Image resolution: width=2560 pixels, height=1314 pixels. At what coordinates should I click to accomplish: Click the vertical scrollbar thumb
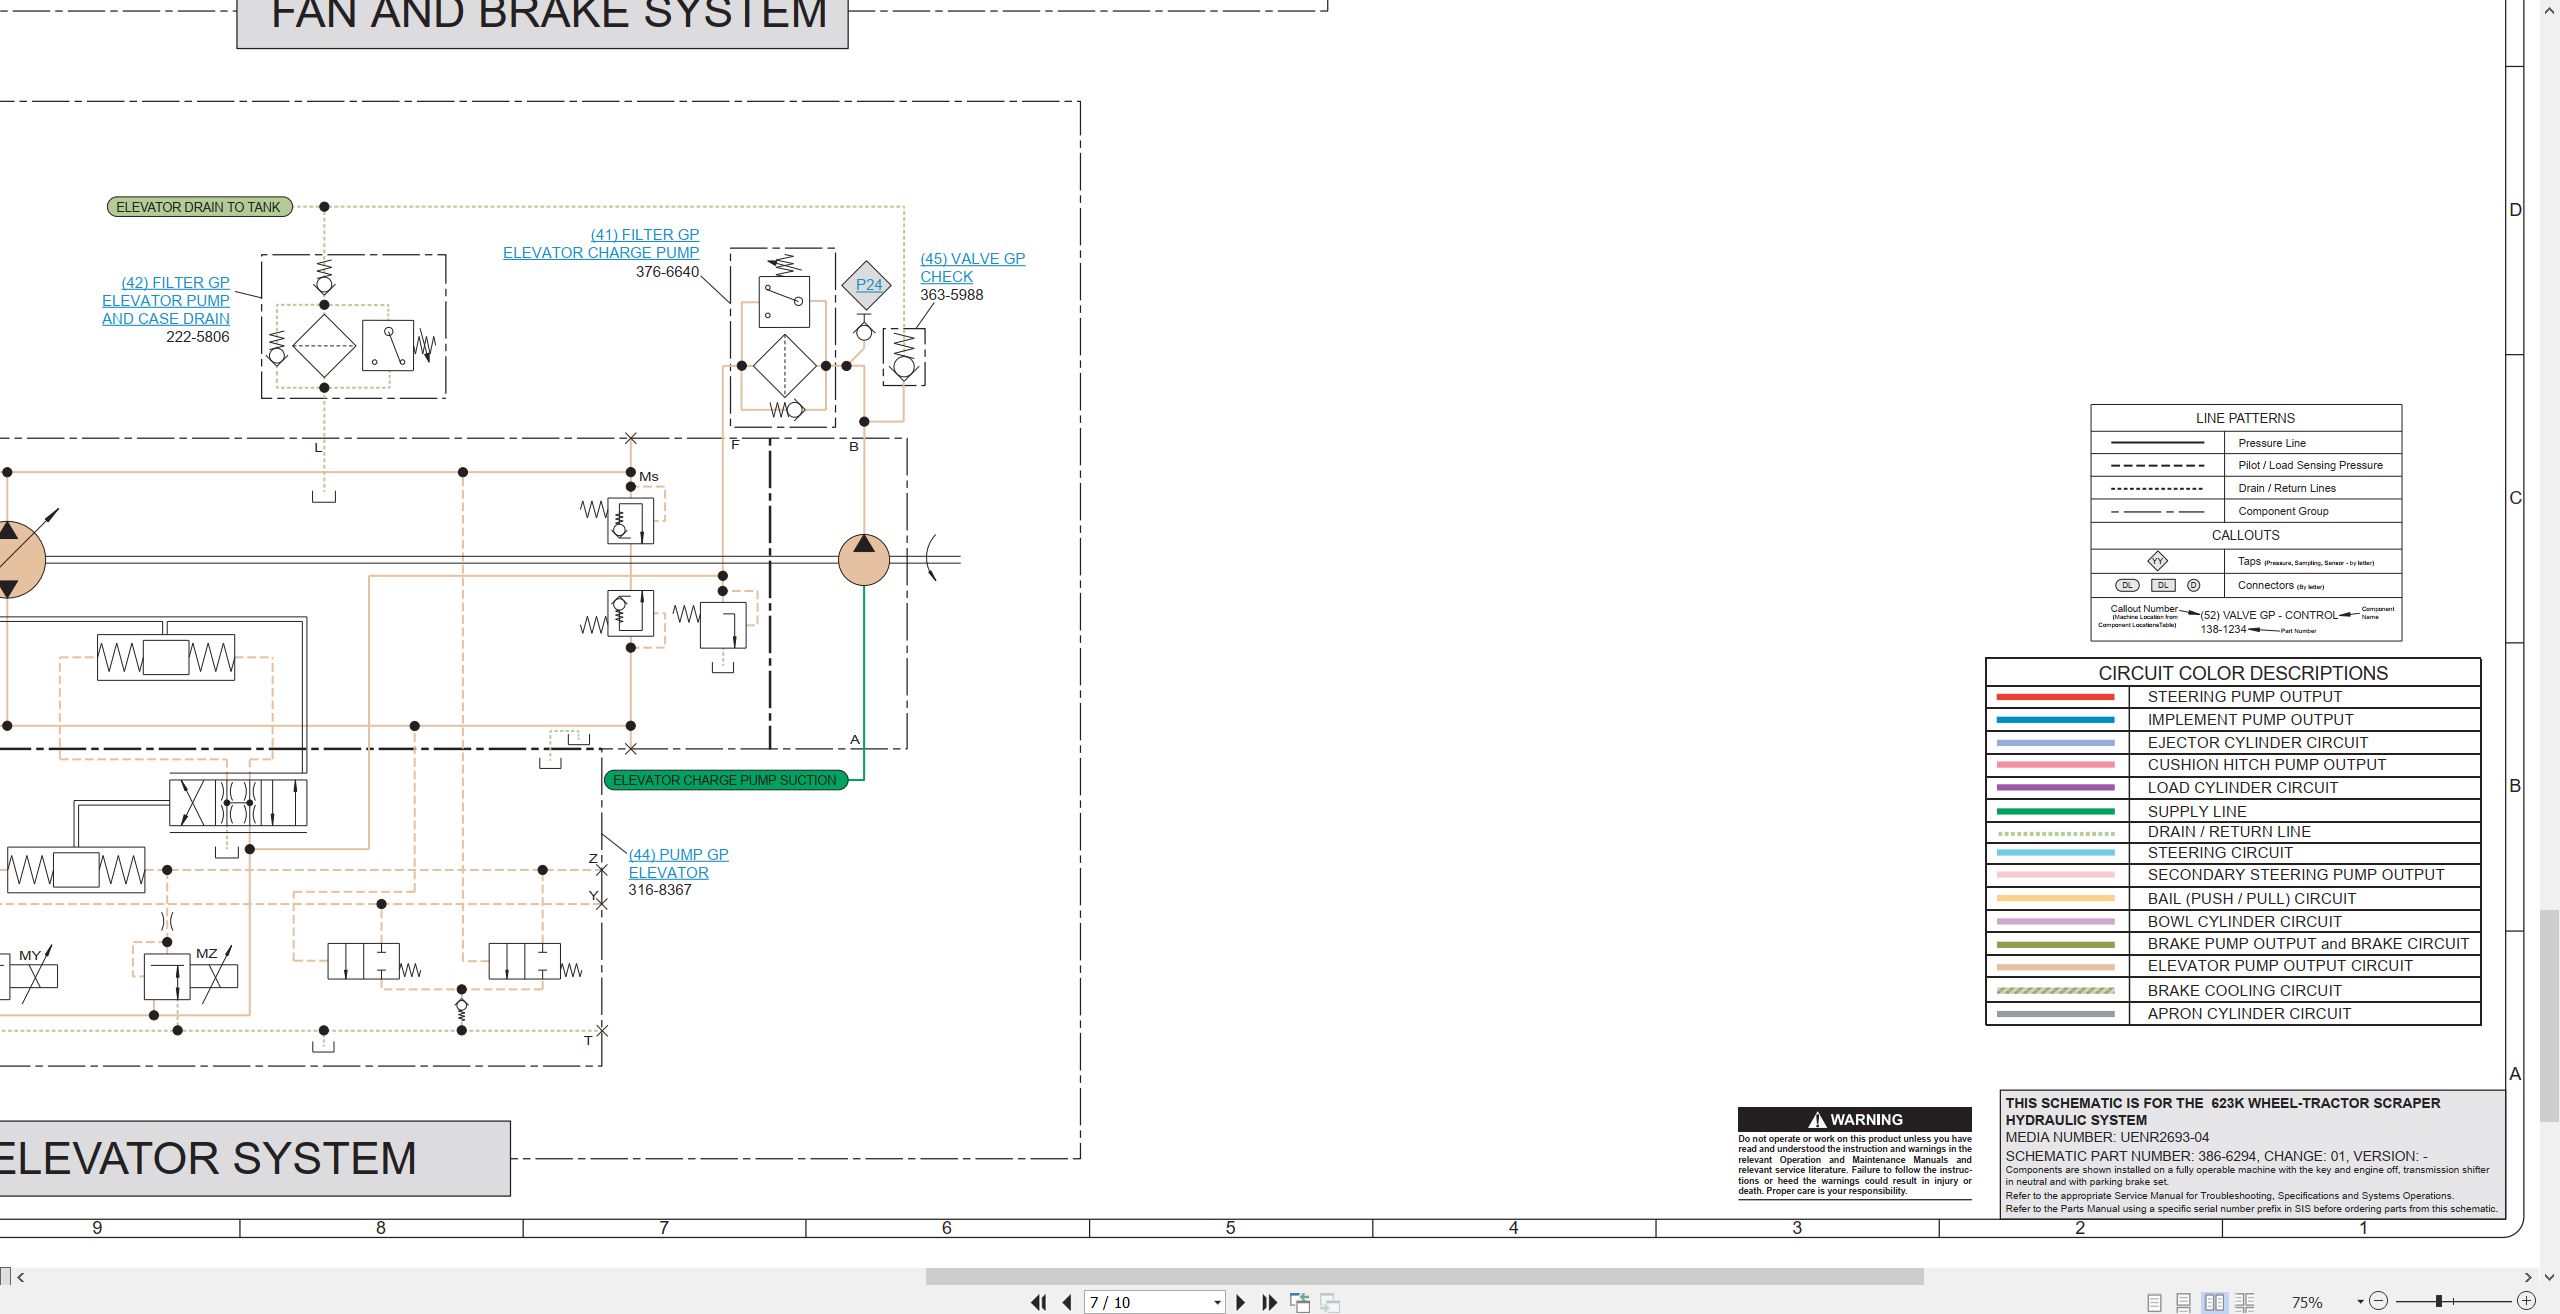[x=2549, y=1015]
